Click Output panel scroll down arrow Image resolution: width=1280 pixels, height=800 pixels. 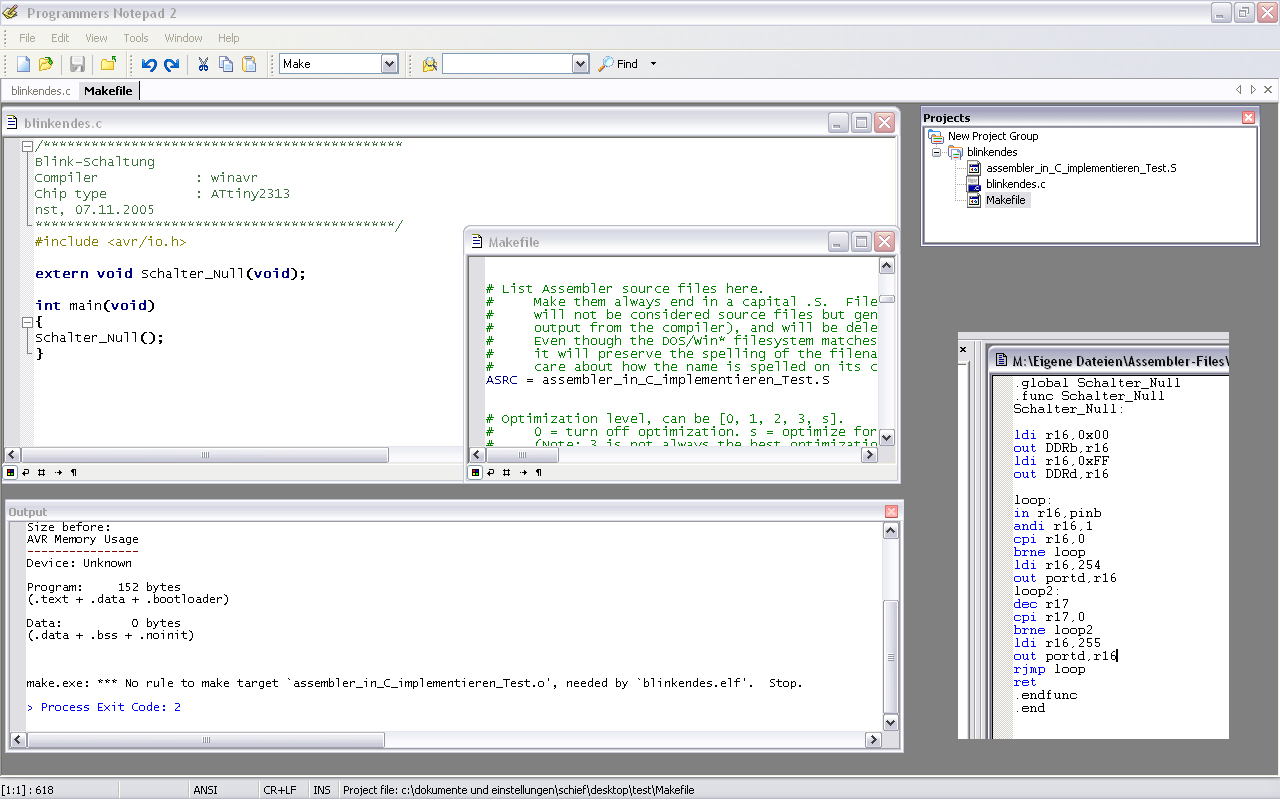[x=891, y=722]
